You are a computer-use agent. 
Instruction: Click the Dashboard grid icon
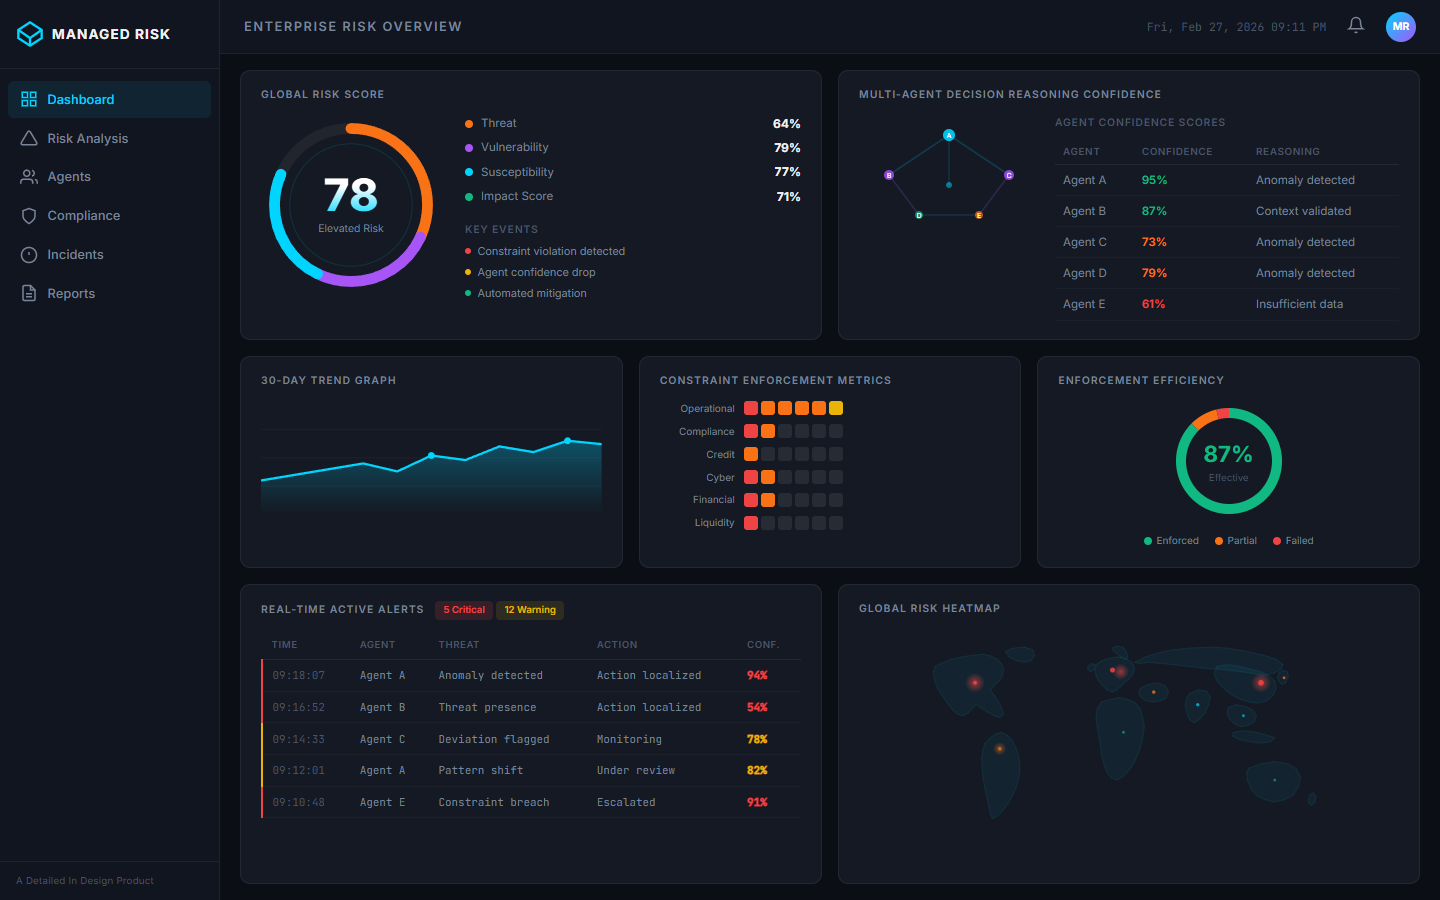tap(29, 99)
